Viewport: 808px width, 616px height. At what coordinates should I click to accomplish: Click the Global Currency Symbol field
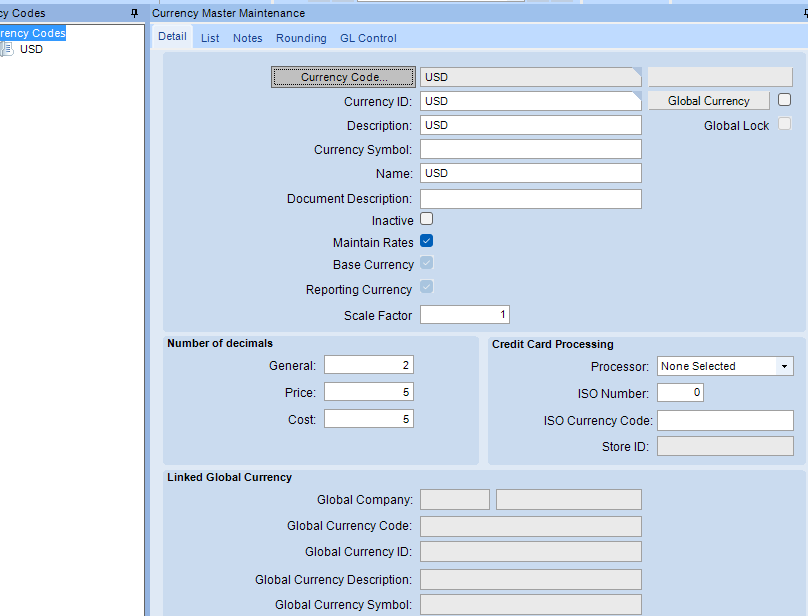click(531, 605)
